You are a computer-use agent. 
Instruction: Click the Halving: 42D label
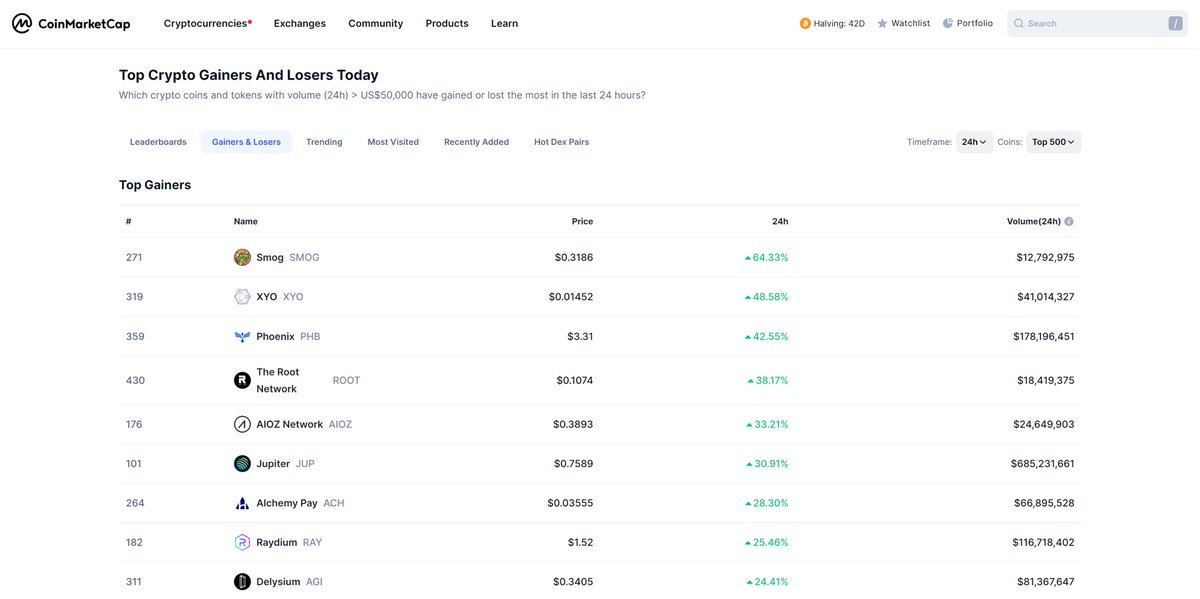[x=840, y=23]
